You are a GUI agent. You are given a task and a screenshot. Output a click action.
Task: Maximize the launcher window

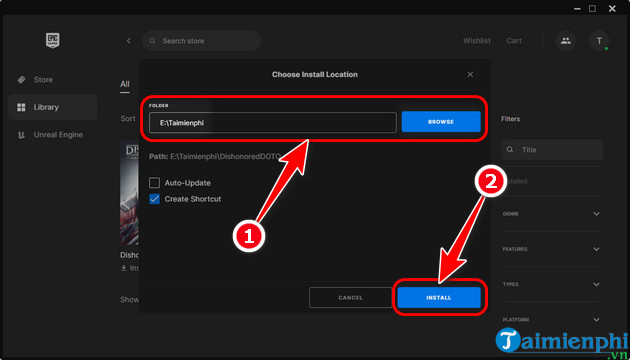click(592, 8)
